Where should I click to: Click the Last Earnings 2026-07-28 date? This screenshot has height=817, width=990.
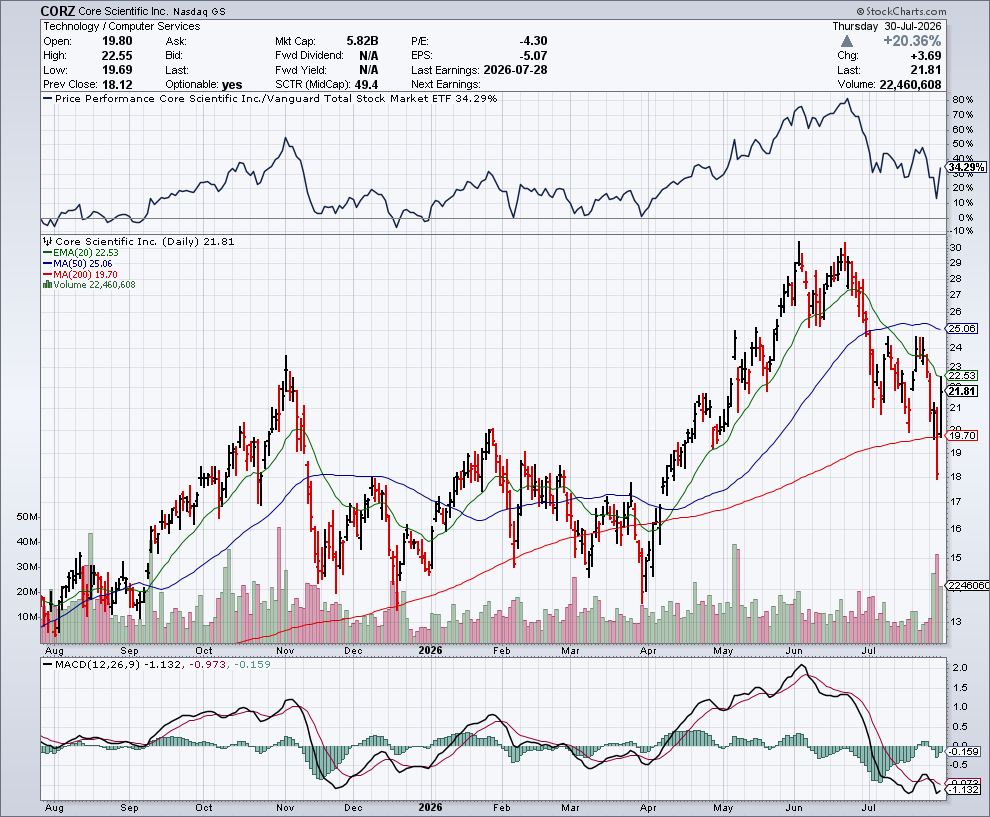(x=515, y=70)
